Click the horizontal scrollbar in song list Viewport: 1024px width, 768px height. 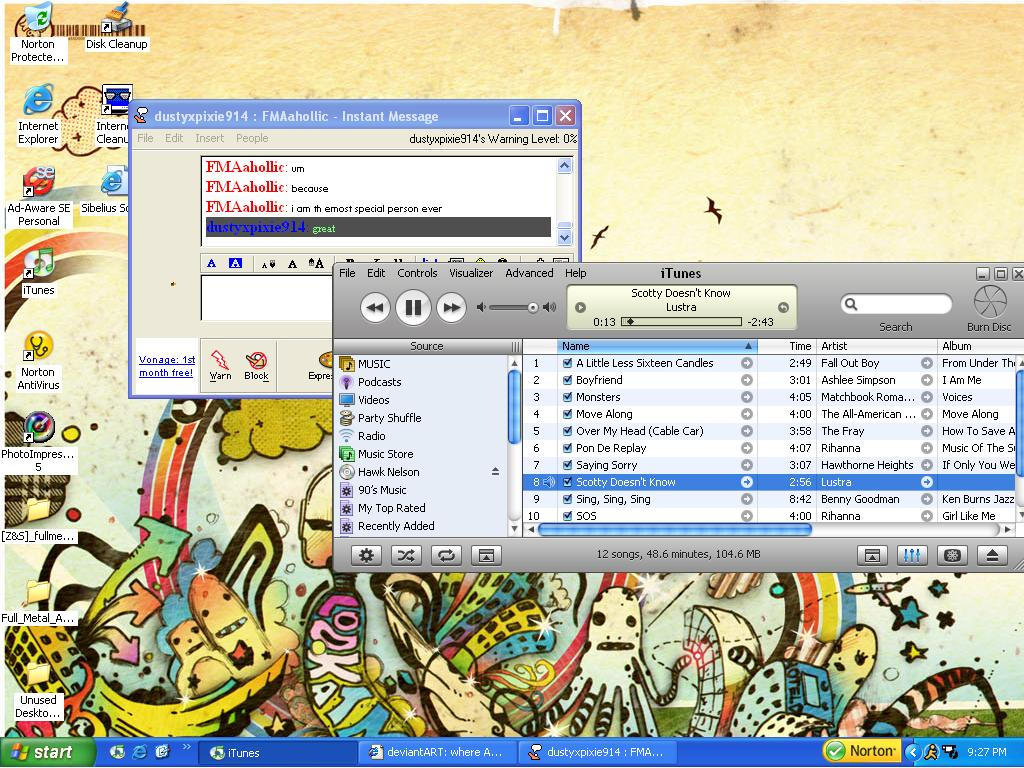(x=674, y=529)
